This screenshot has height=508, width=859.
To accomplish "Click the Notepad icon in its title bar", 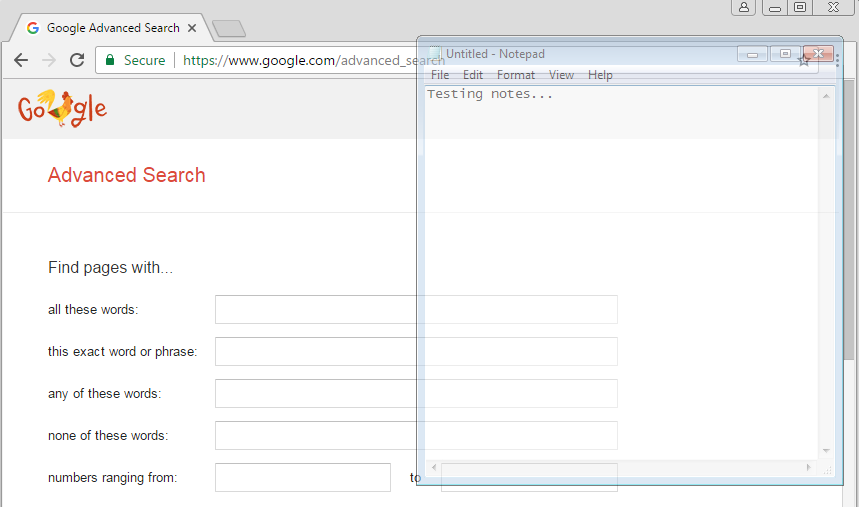I will coord(434,54).
